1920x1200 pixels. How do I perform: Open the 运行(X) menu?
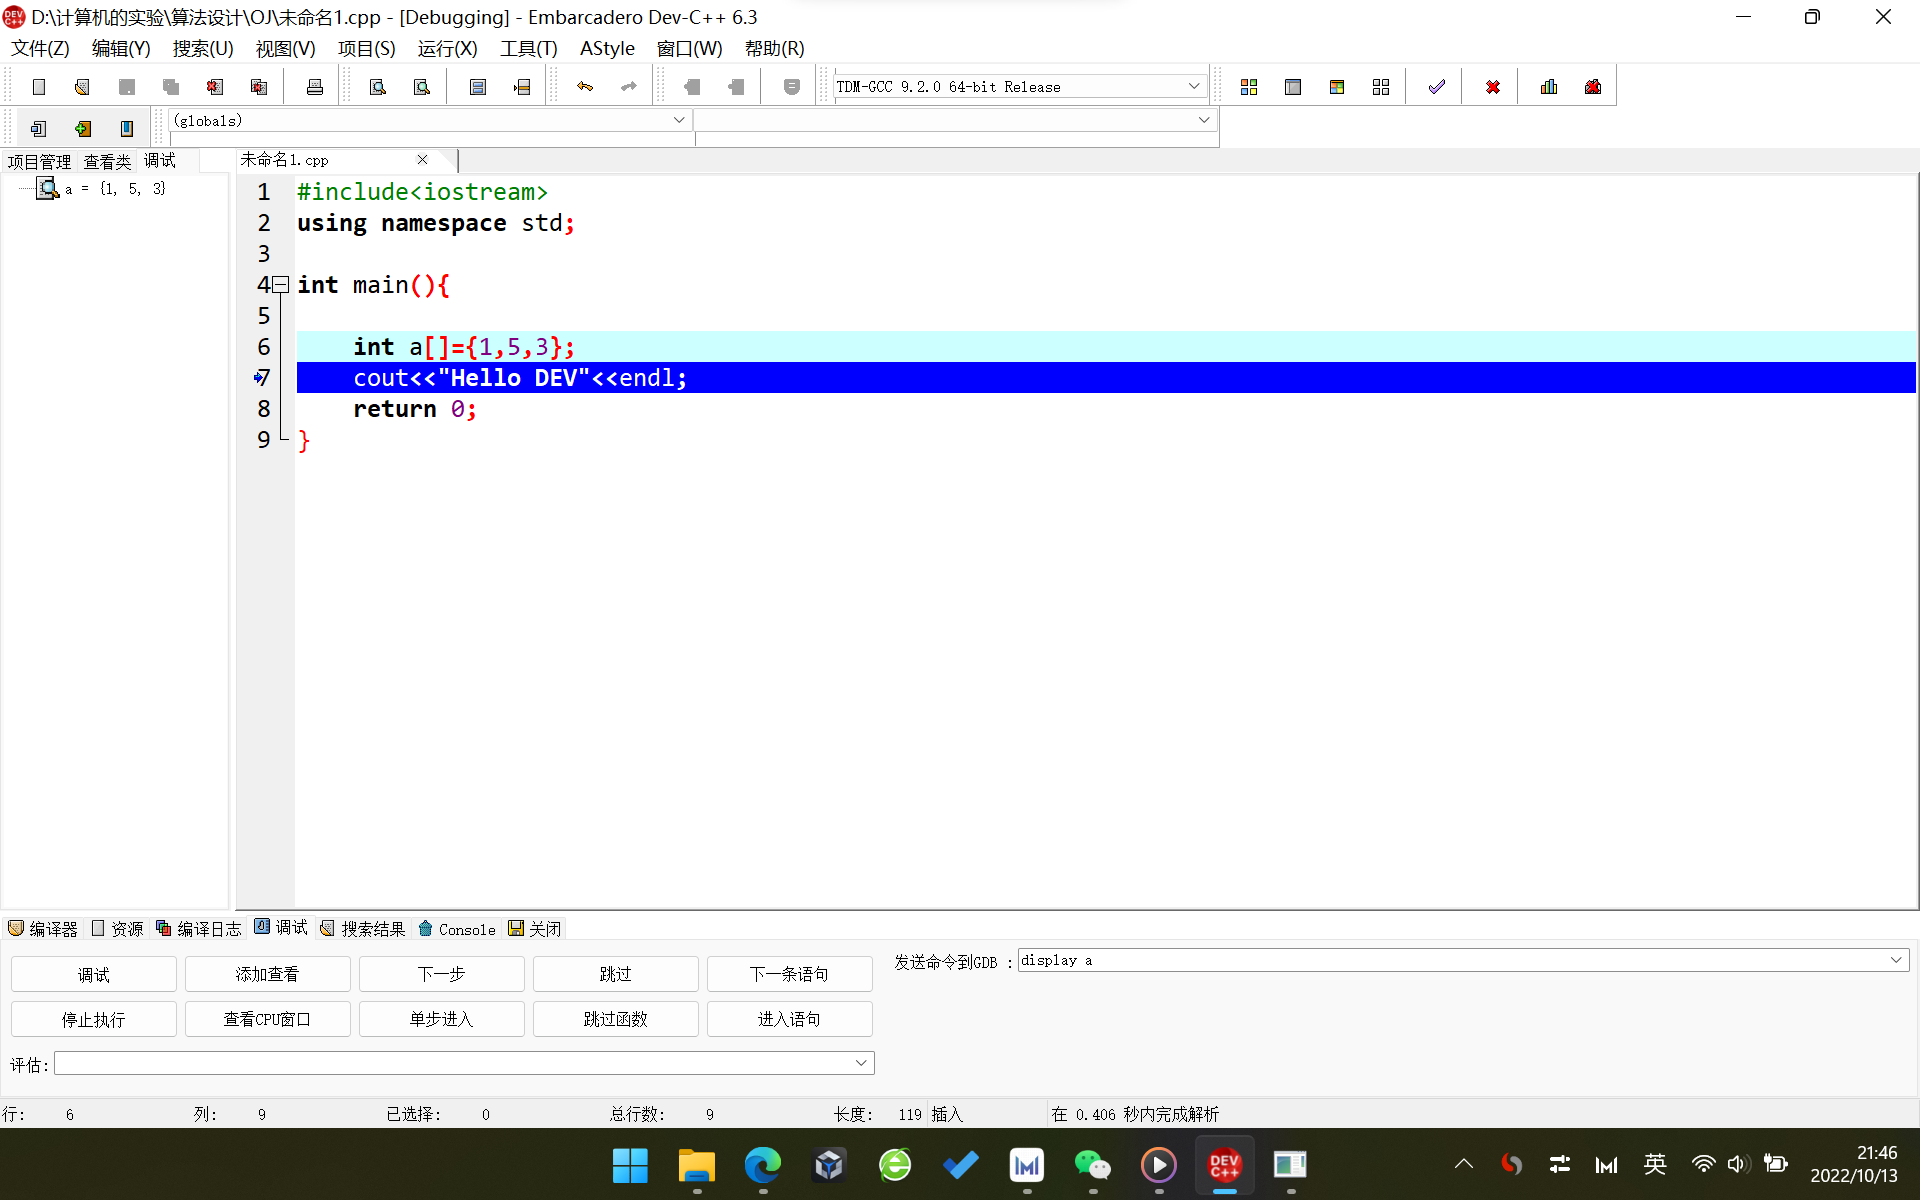pos(447,48)
